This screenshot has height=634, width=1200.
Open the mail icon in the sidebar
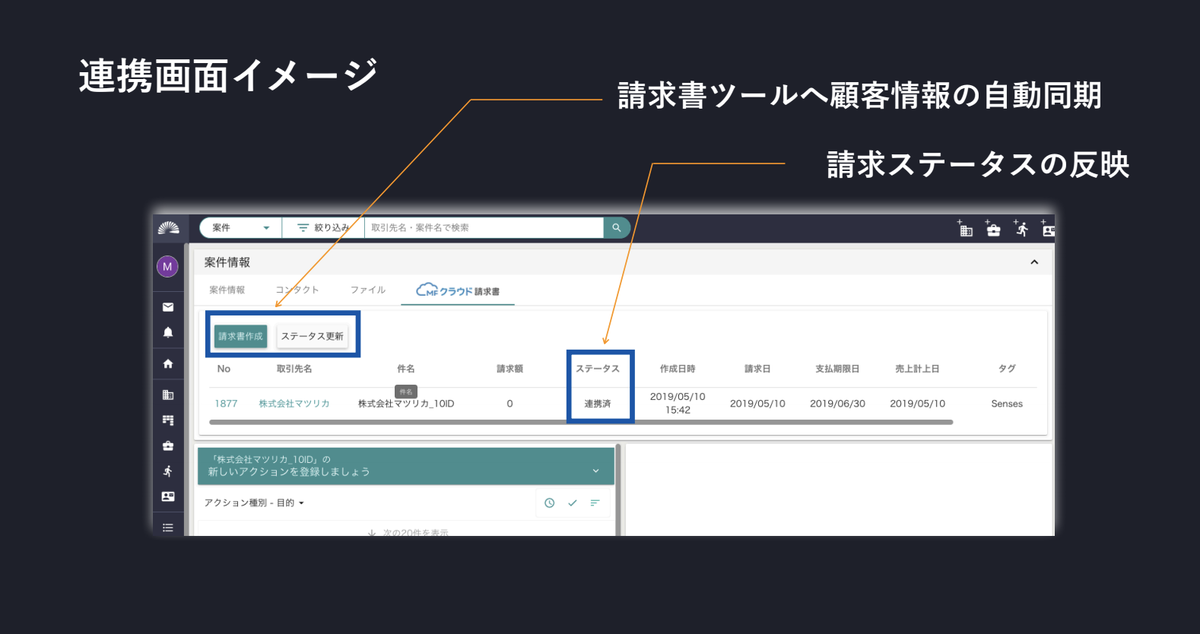coord(167,307)
